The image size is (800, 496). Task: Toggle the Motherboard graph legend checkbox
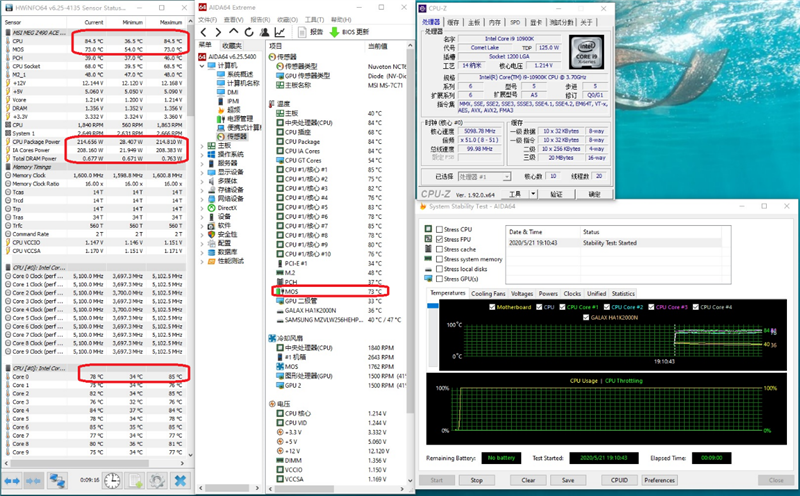coord(492,307)
